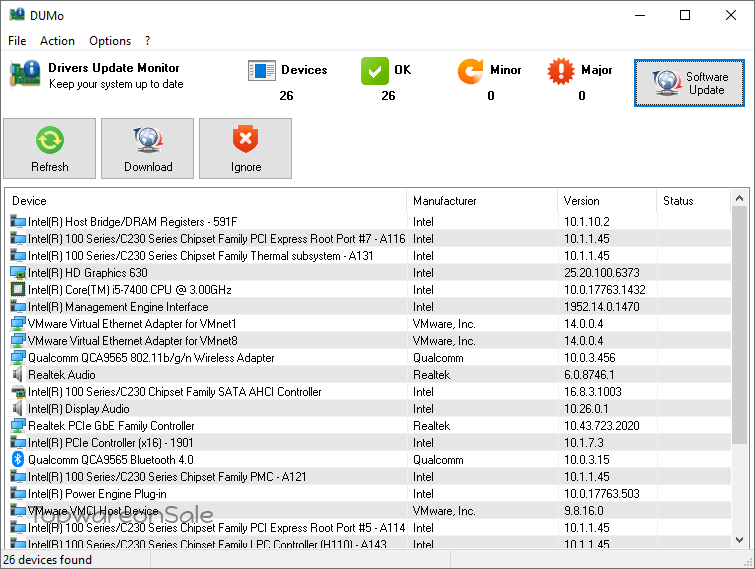Screen dimensions: 755x569
Task: Click the speaker icon of Intel(R) Display Audio
Action: 18,409
